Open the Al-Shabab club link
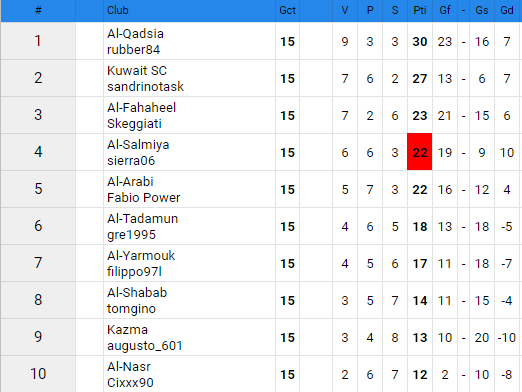The image size is (522, 392). [x=137, y=293]
